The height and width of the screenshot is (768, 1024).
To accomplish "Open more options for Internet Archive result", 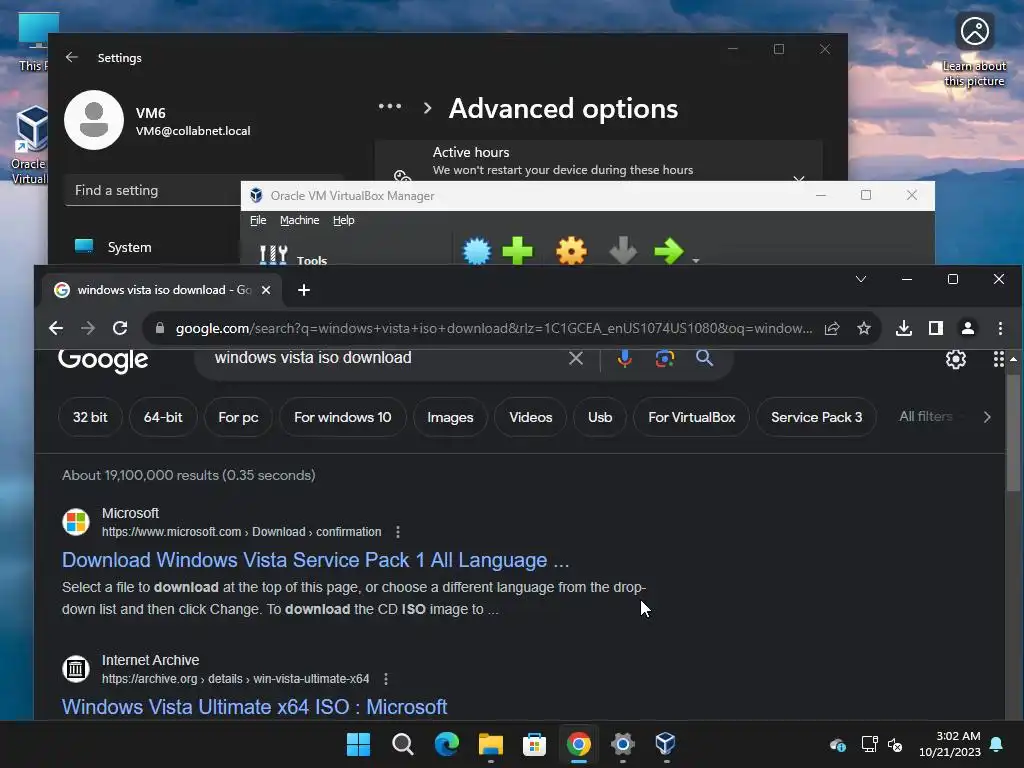I will click(386, 679).
